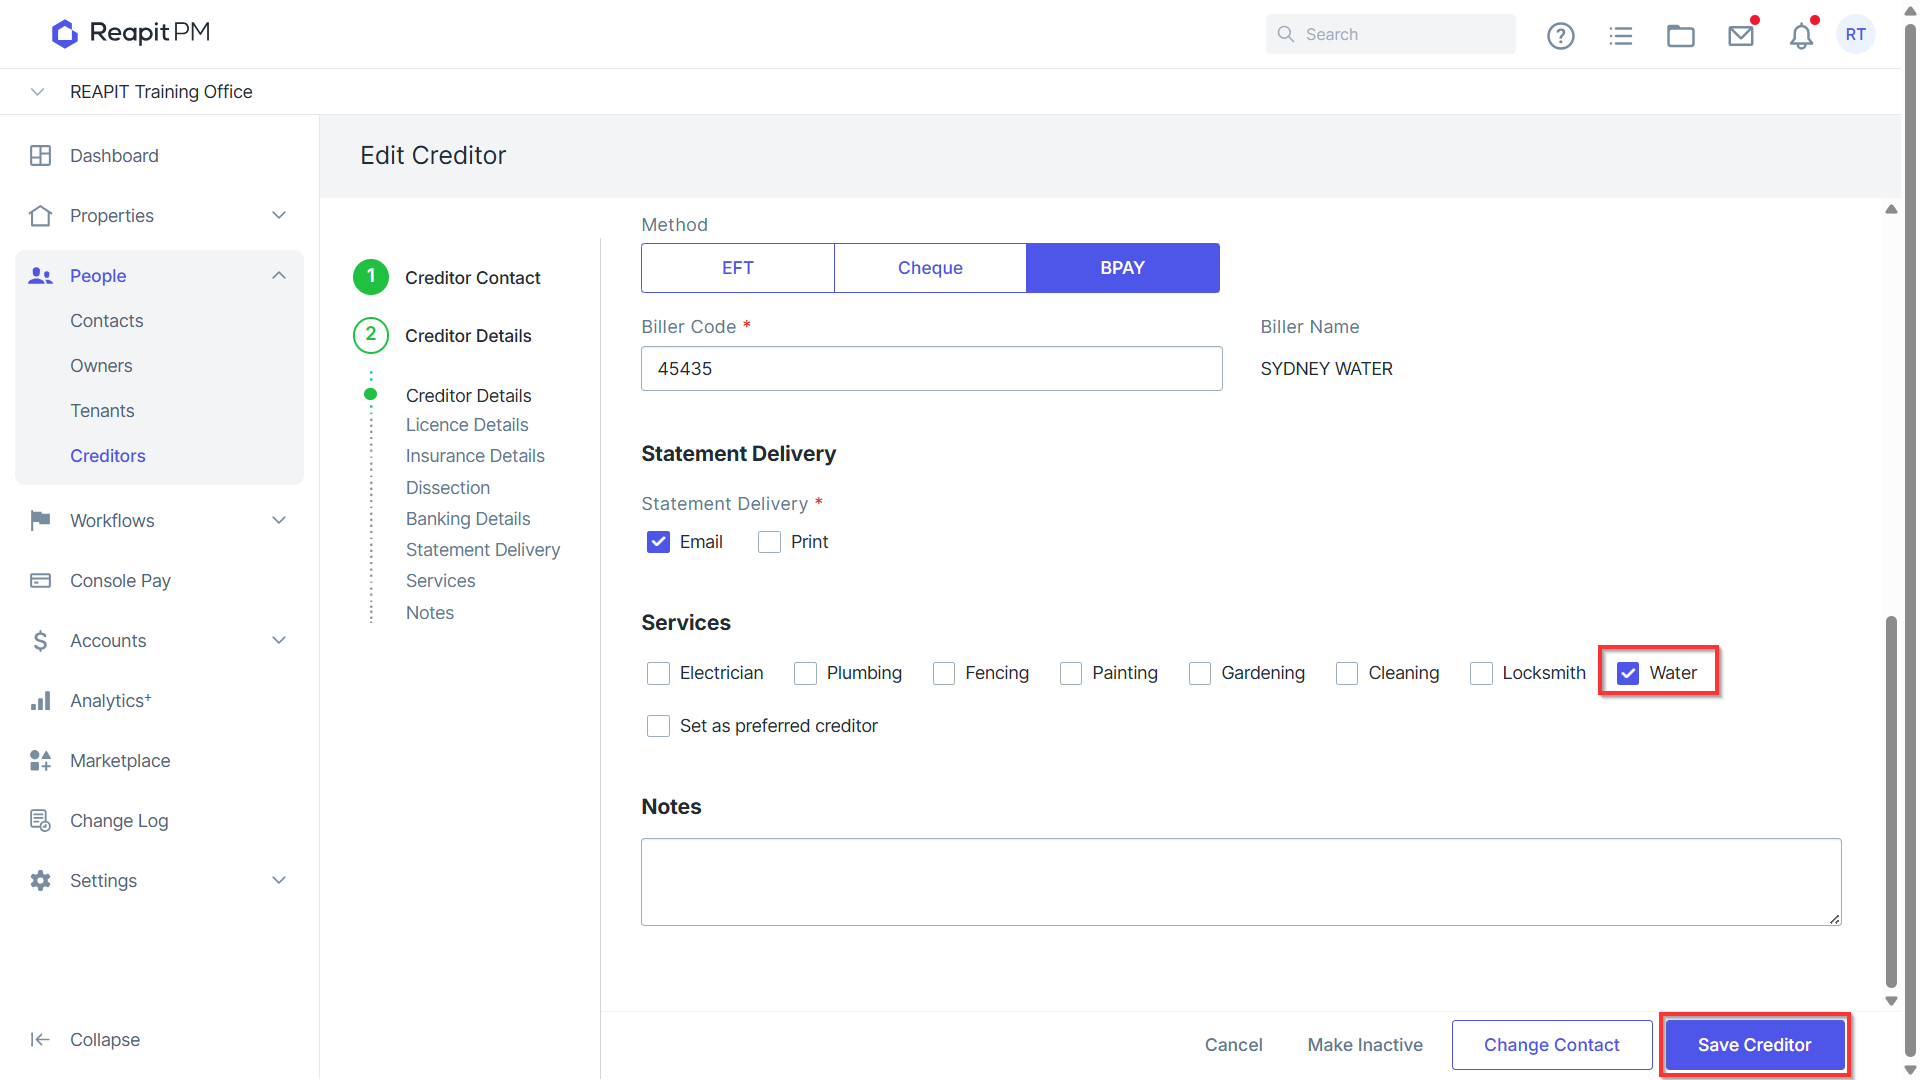Tick the Gardening service checkbox
The height and width of the screenshot is (1080, 1920).
(1200, 674)
